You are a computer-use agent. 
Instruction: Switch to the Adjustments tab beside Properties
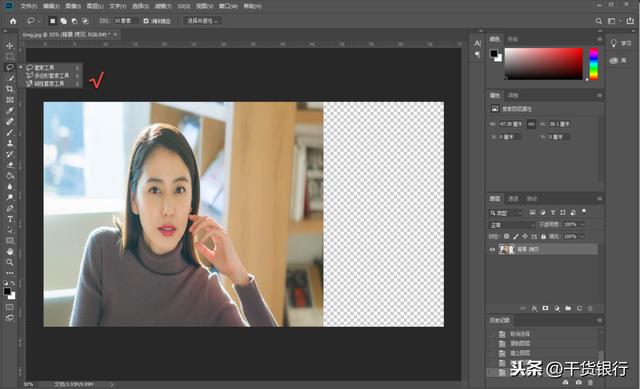[513, 96]
